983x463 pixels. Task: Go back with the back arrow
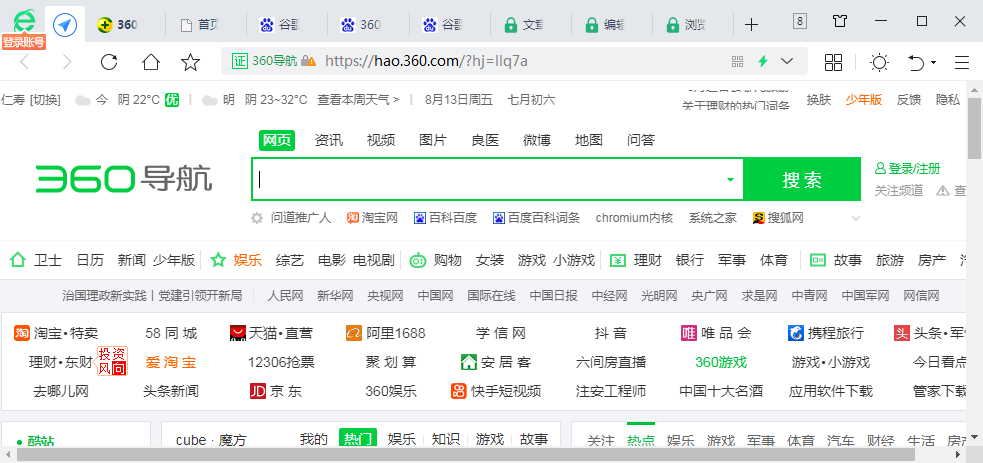(24, 61)
